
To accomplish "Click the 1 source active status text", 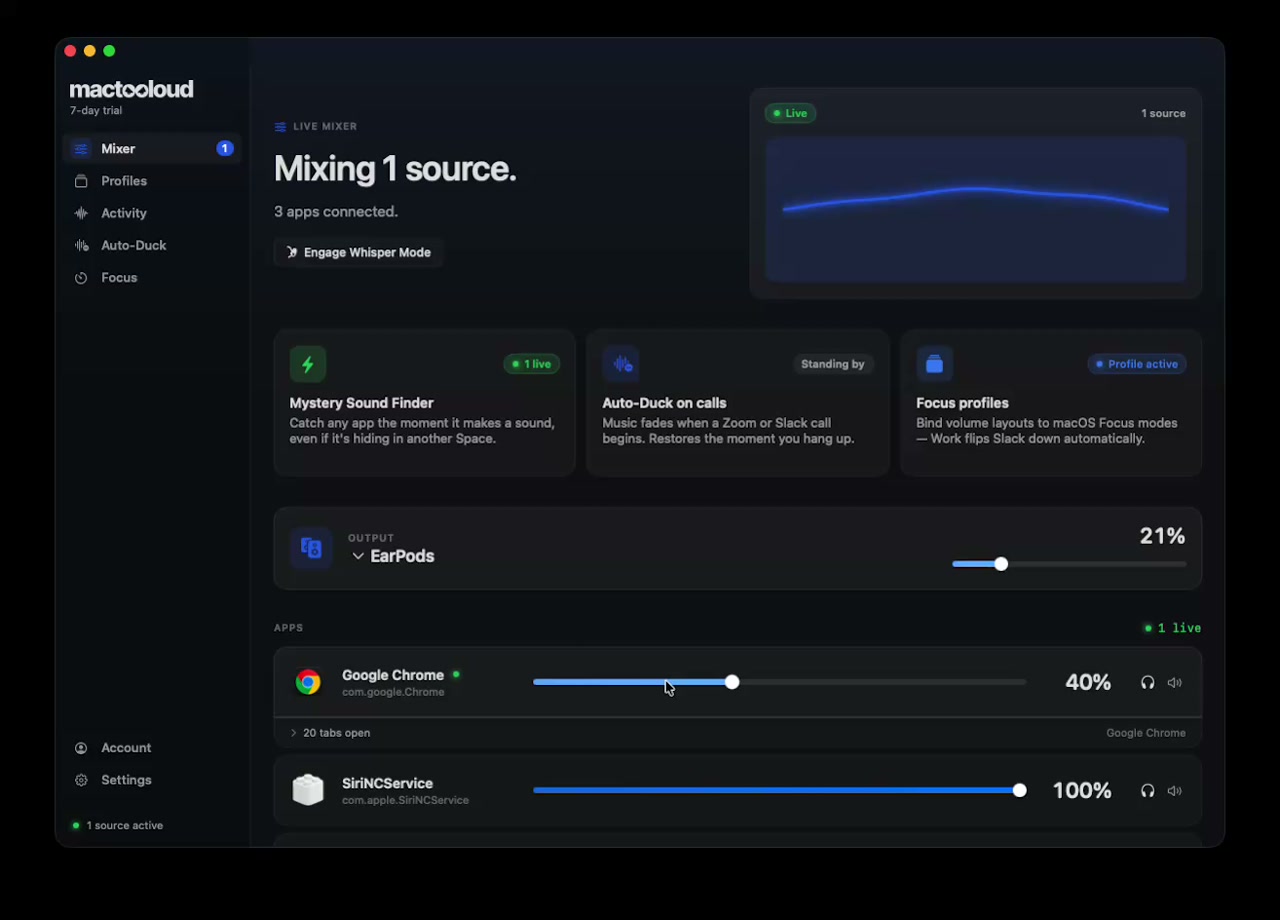I will [125, 826].
